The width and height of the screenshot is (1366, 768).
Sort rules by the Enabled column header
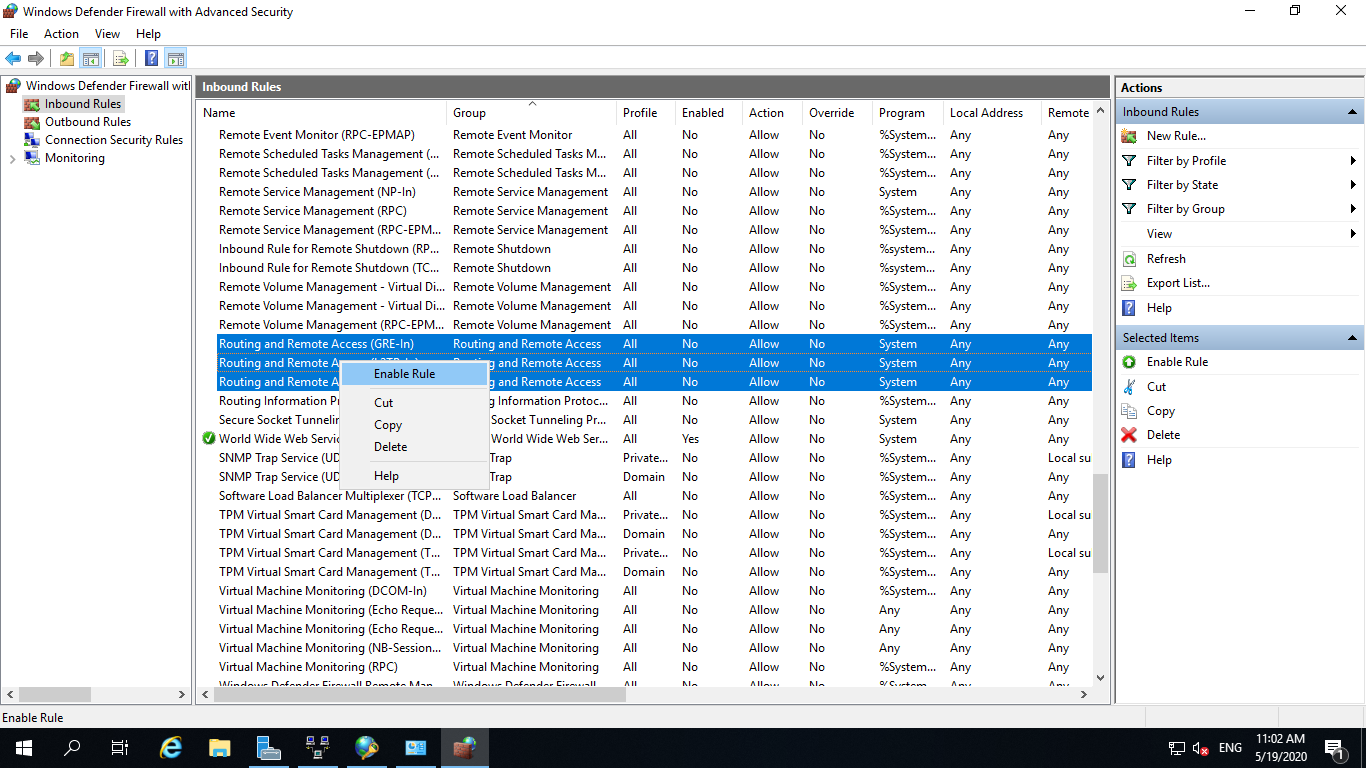point(709,113)
